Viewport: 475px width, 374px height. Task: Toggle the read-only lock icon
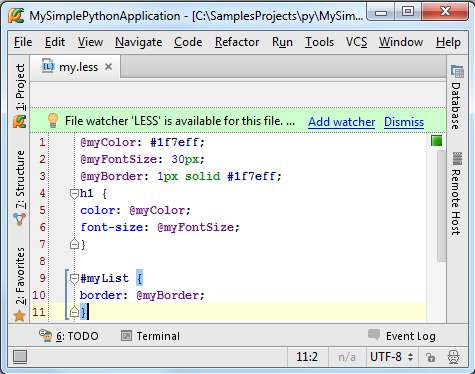pos(430,357)
